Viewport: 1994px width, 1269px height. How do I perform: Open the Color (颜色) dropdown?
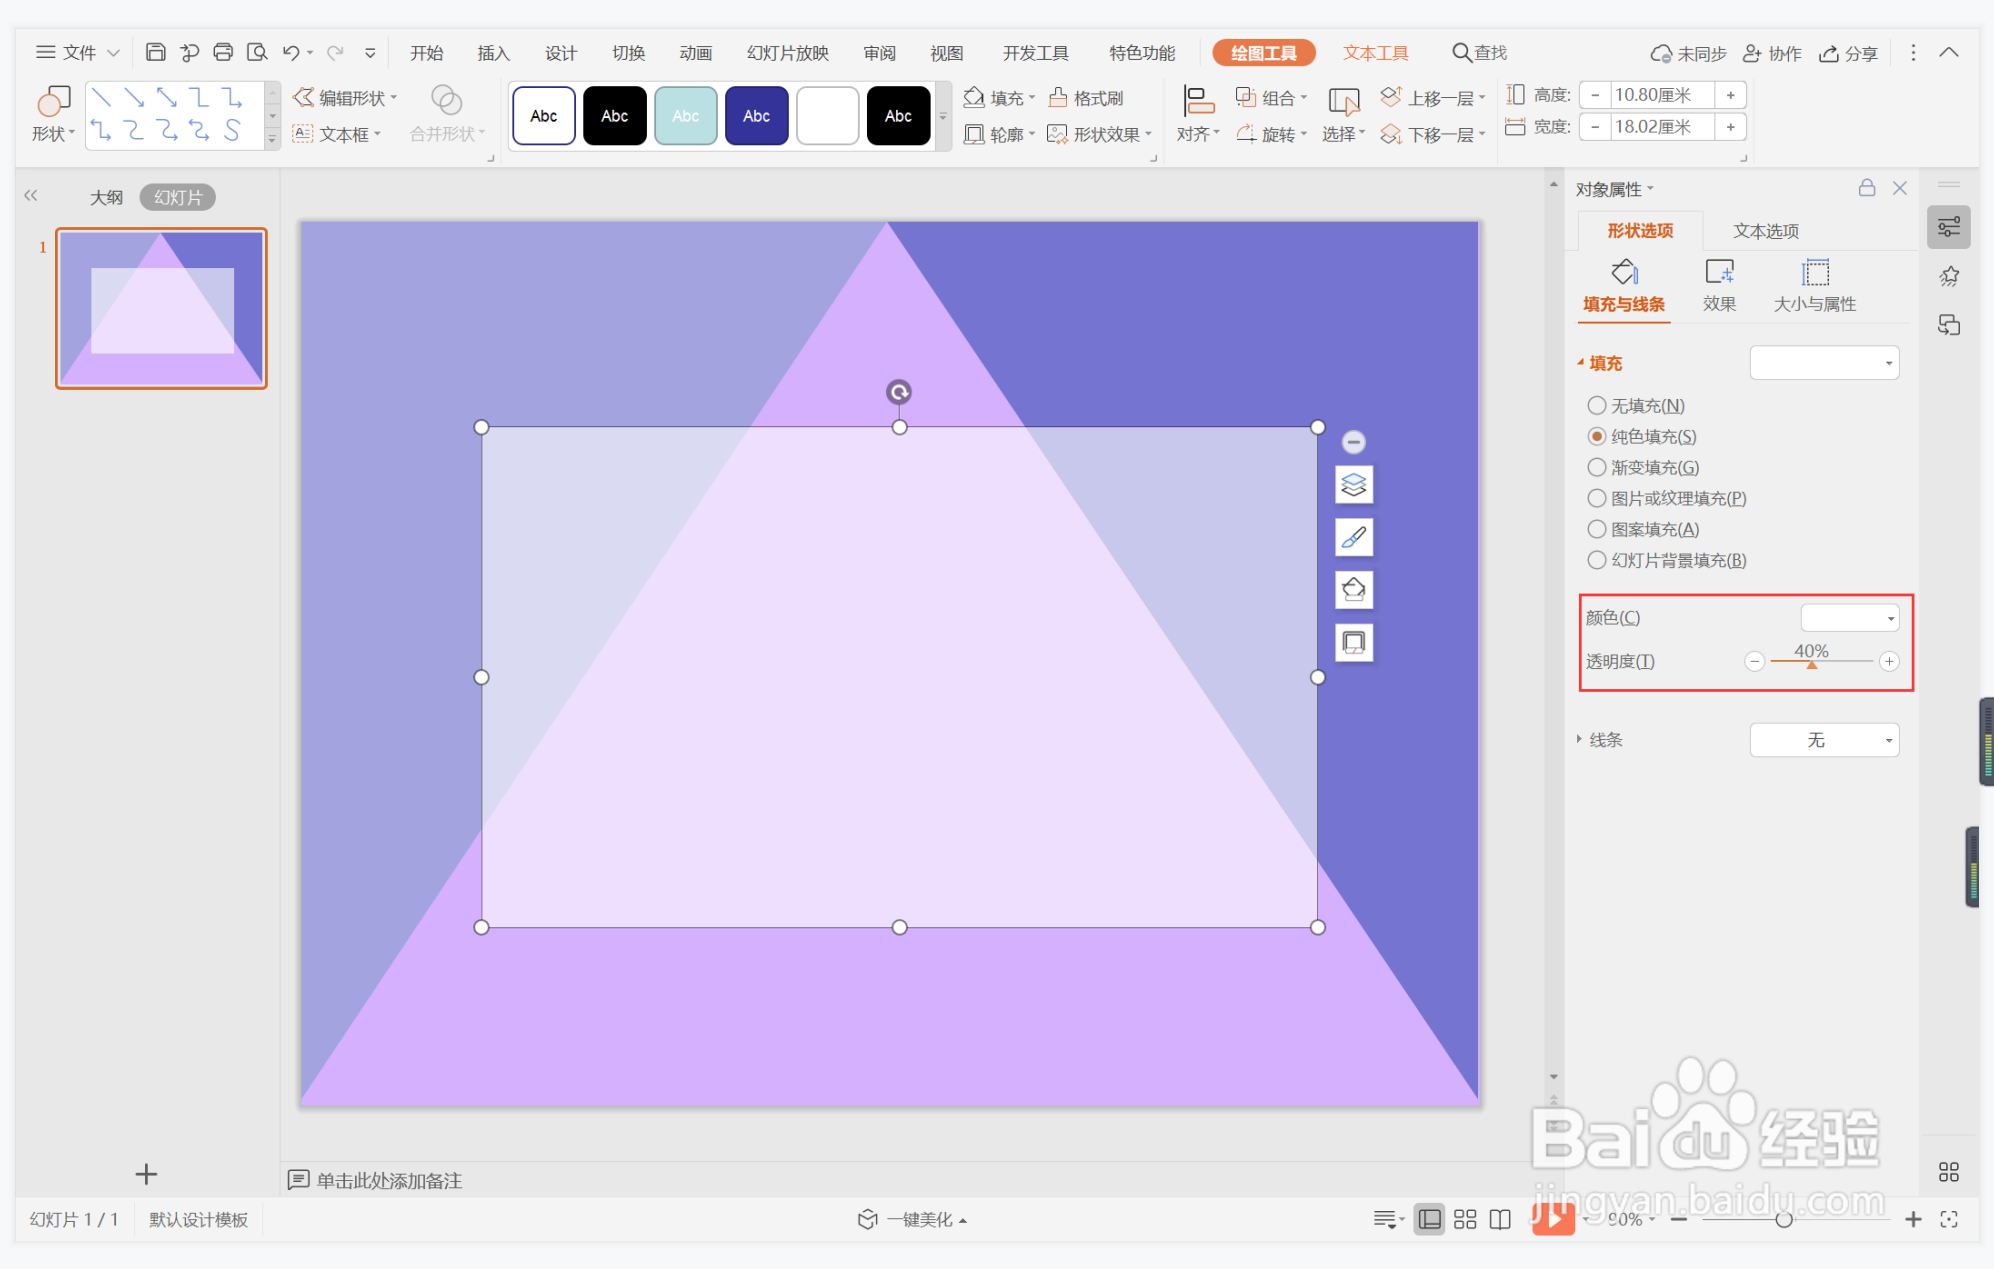(x=1849, y=618)
